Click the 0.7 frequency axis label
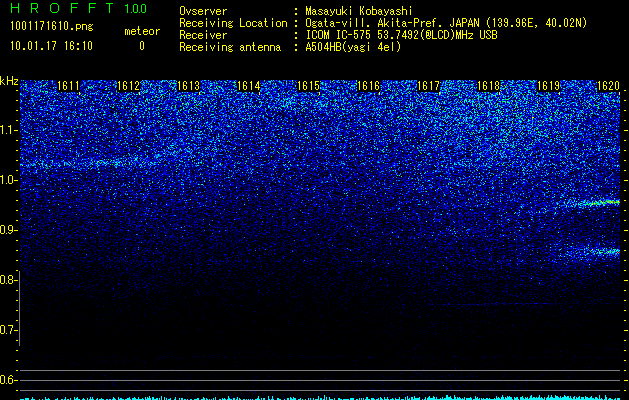629x400 pixels. (9, 330)
